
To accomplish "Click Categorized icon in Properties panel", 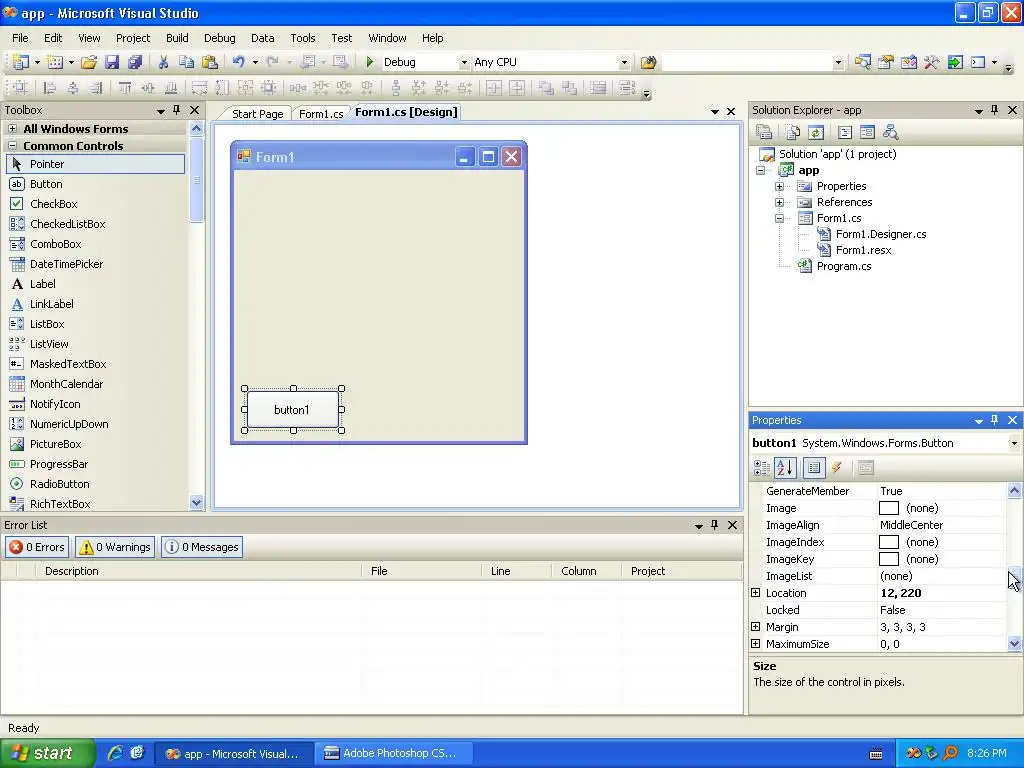I will pos(761,468).
